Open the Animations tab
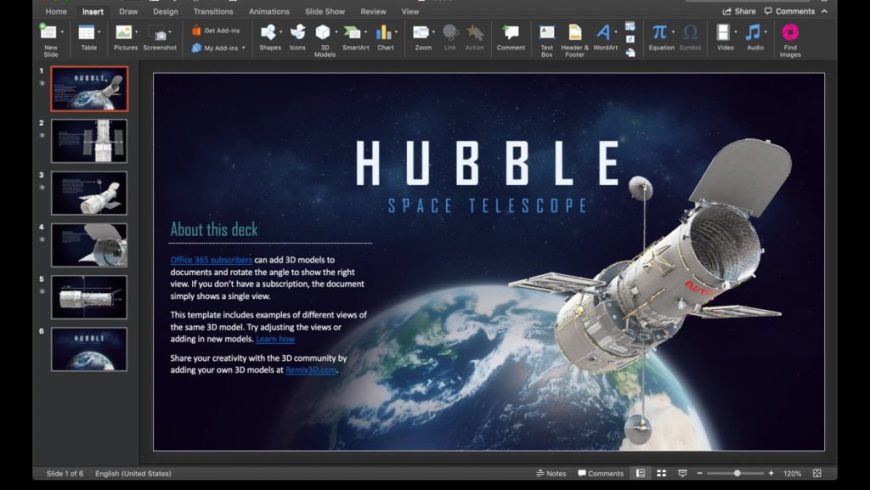This screenshot has width=870, height=490. click(269, 11)
